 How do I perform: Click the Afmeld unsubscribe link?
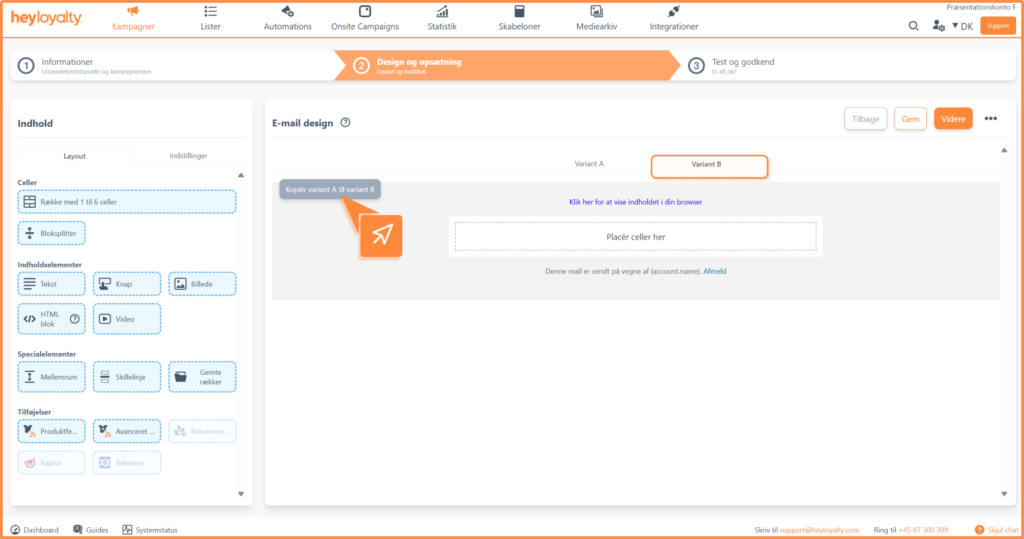714,271
